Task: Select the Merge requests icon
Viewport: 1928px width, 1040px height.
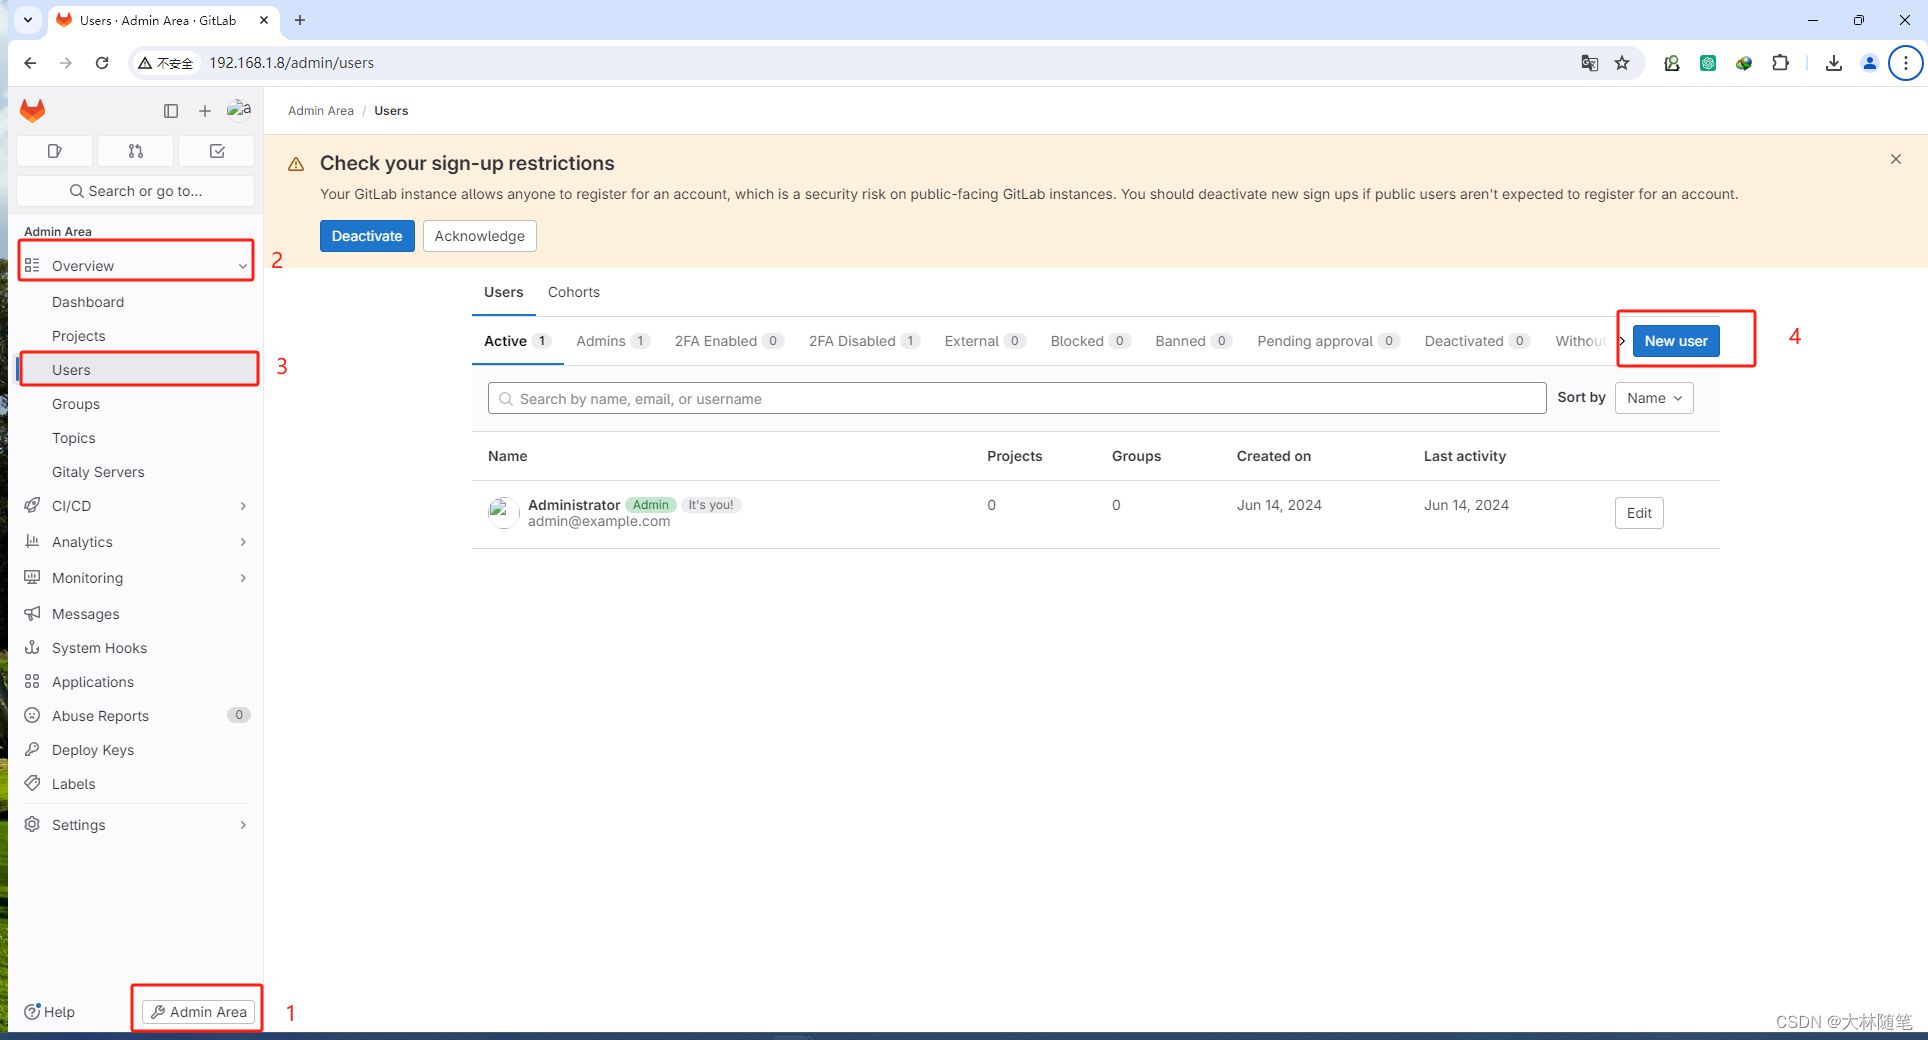Action: click(x=135, y=150)
